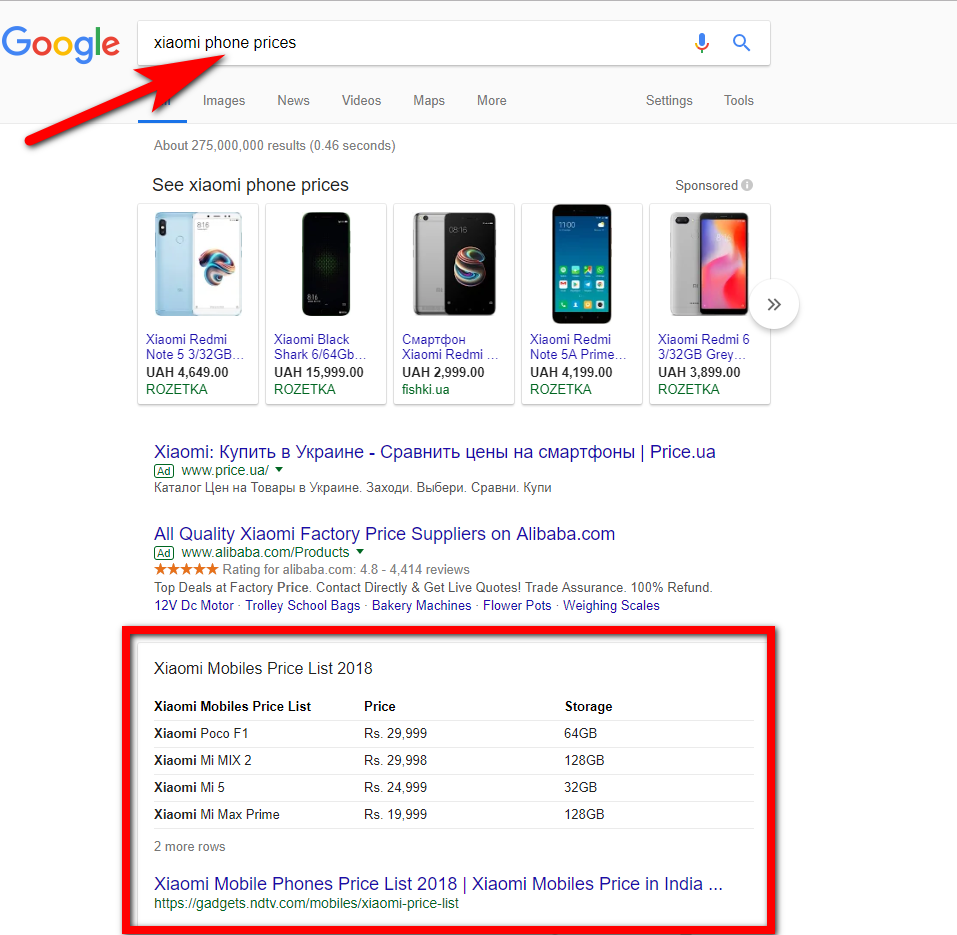Click the next products double-arrow button

(774, 305)
